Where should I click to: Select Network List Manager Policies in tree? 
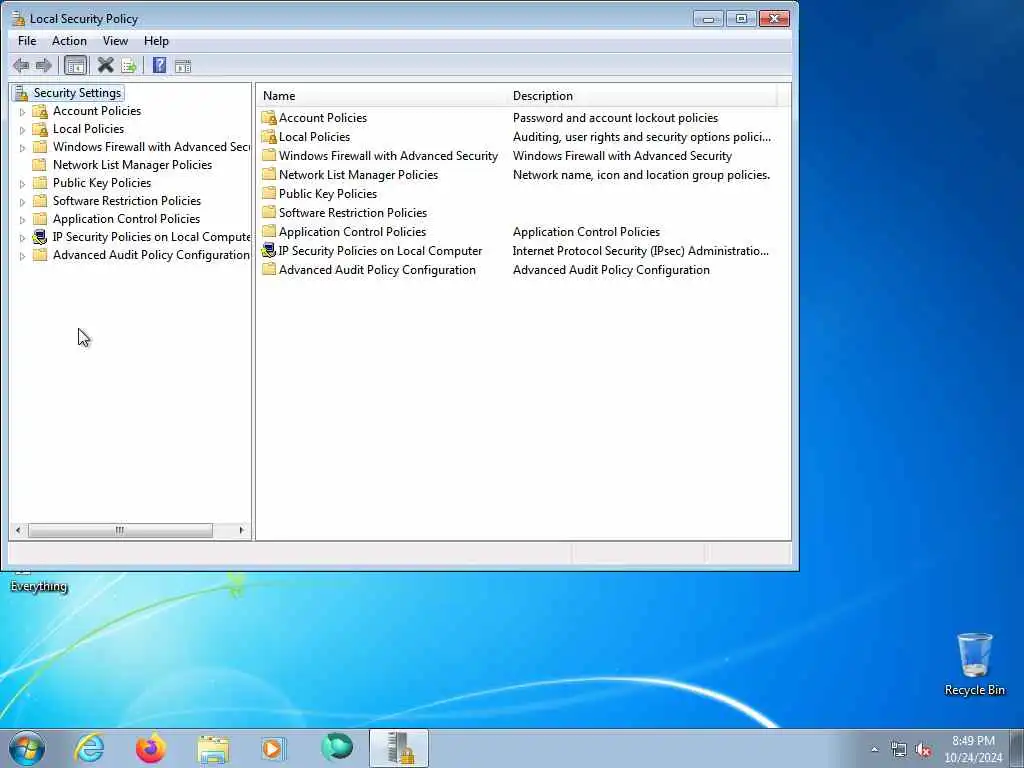132,165
